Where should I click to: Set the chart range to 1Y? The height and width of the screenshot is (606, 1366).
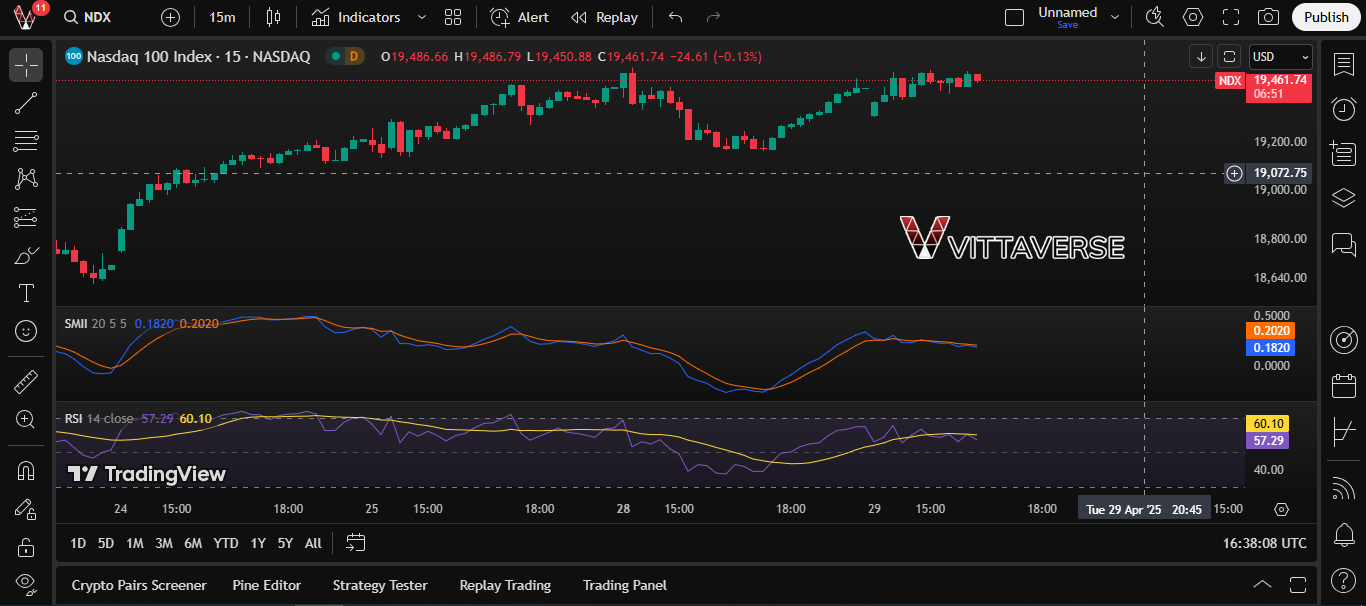258,543
